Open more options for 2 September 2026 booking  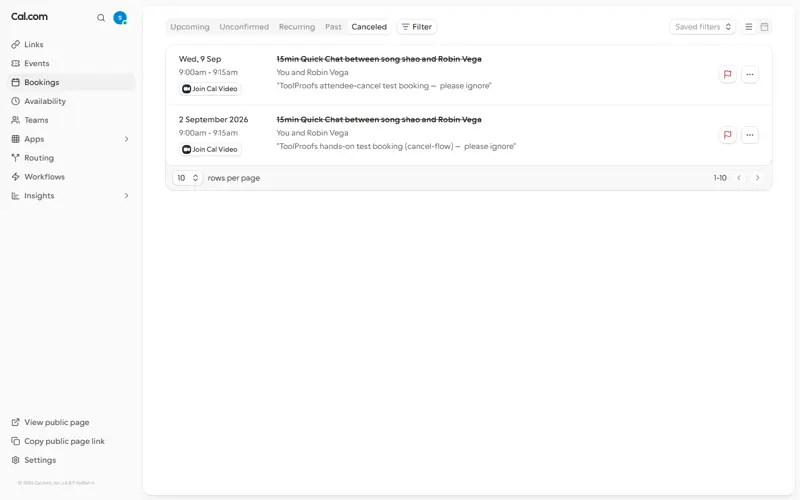coord(749,135)
